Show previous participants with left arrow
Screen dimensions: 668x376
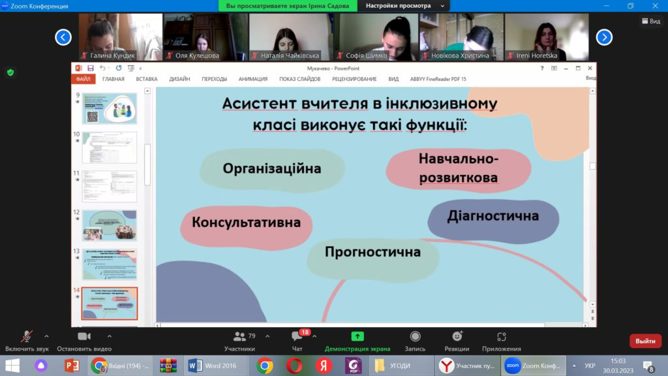[63, 37]
